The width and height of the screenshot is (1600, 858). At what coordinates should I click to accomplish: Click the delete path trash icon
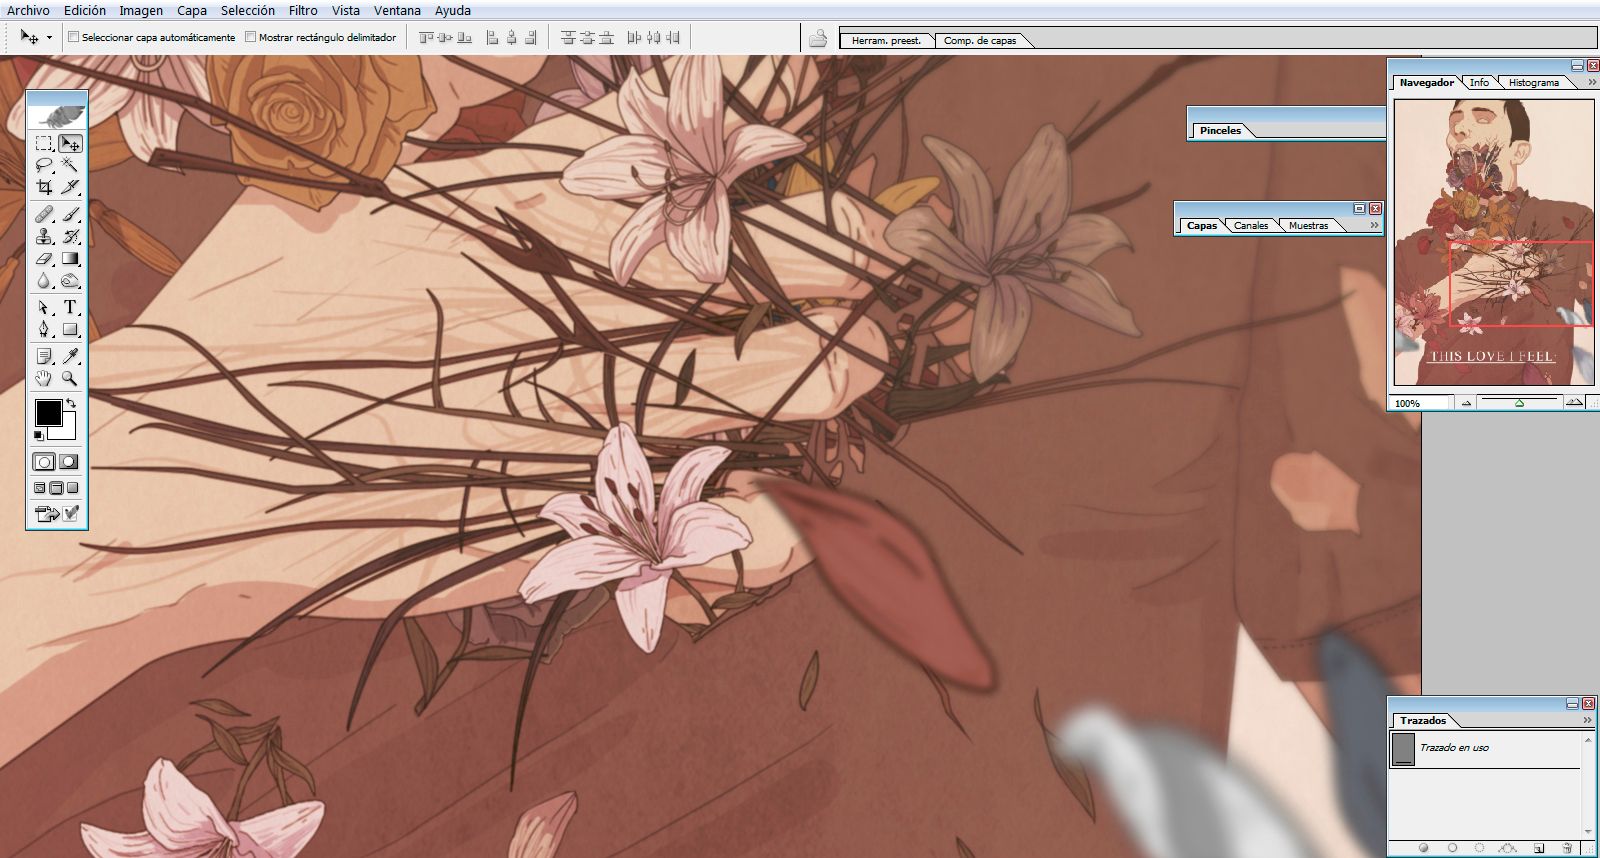point(1567,848)
